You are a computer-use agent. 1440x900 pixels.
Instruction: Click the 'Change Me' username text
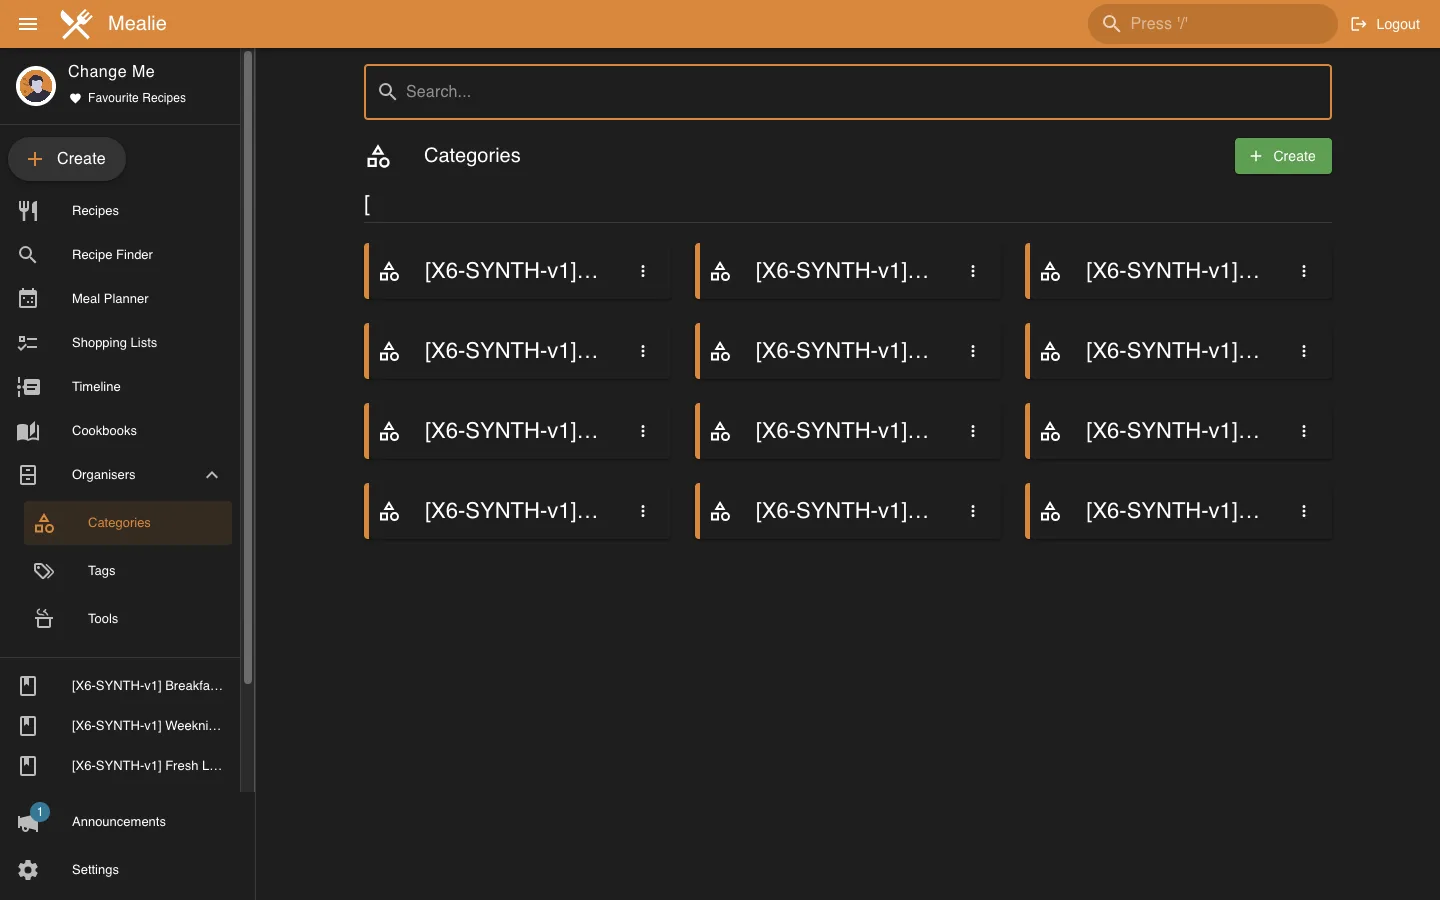click(x=111, y=71)
